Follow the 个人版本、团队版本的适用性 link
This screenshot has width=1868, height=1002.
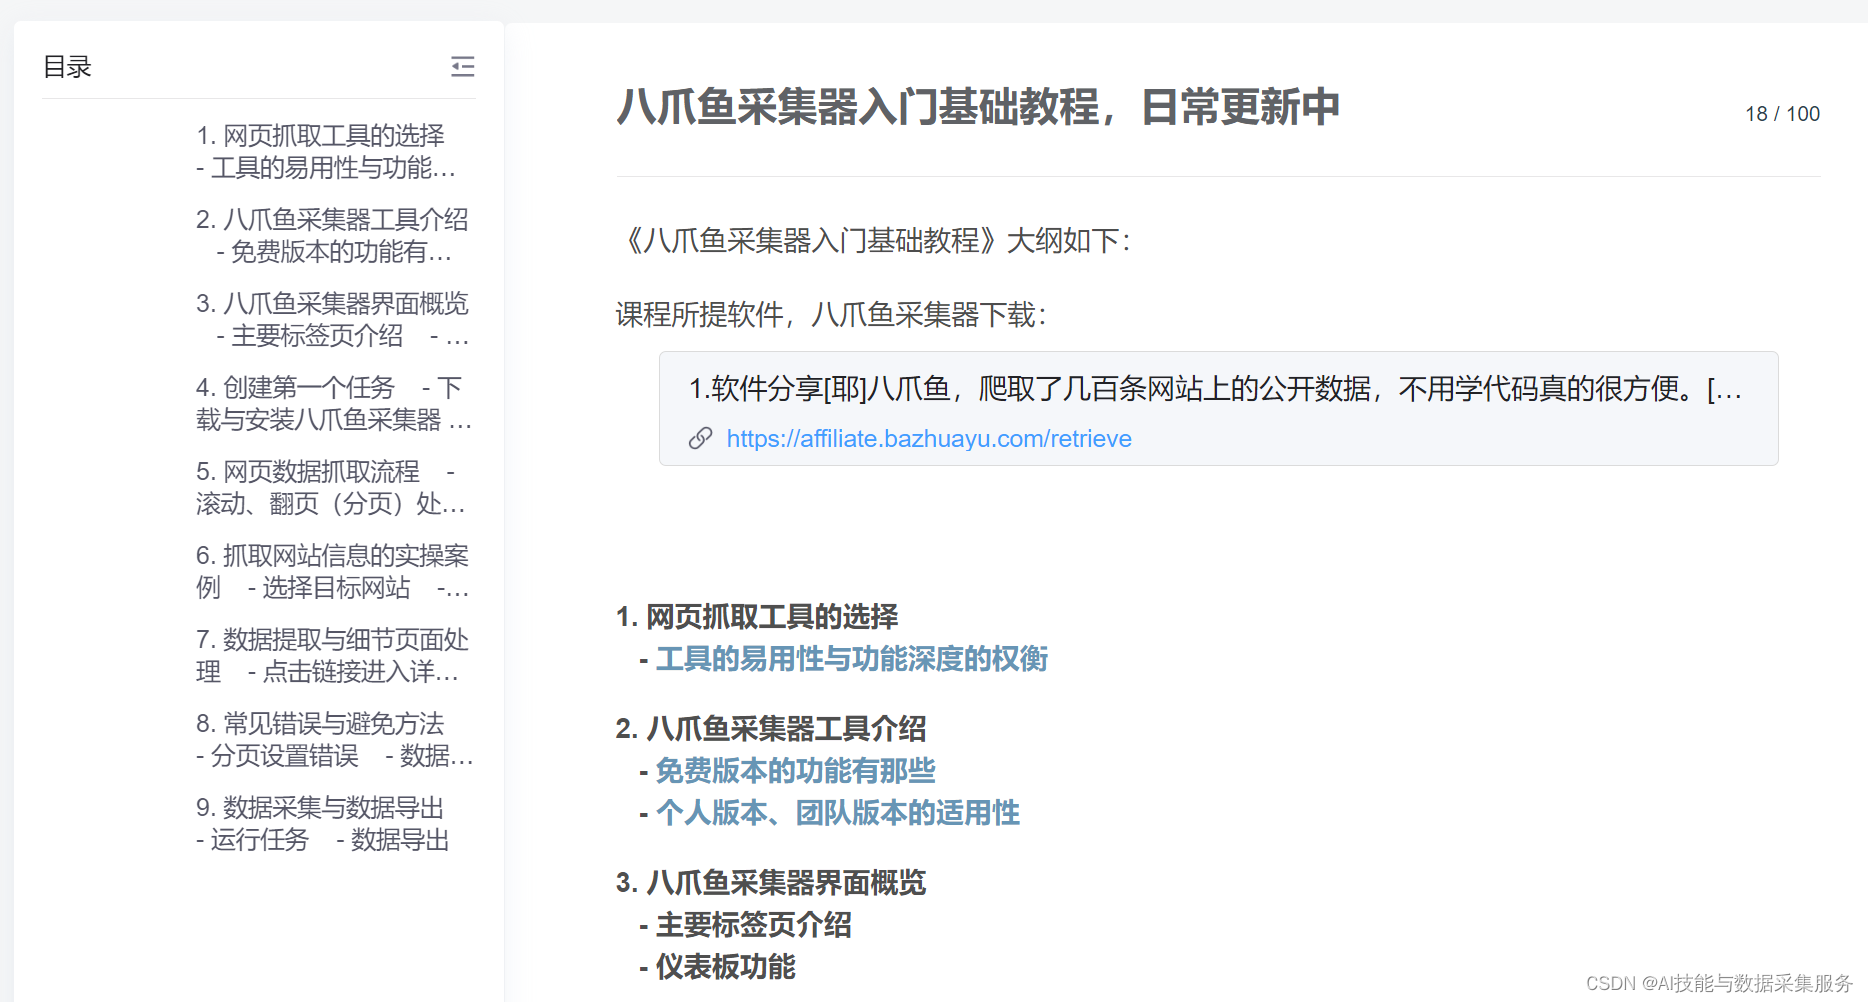837,813
